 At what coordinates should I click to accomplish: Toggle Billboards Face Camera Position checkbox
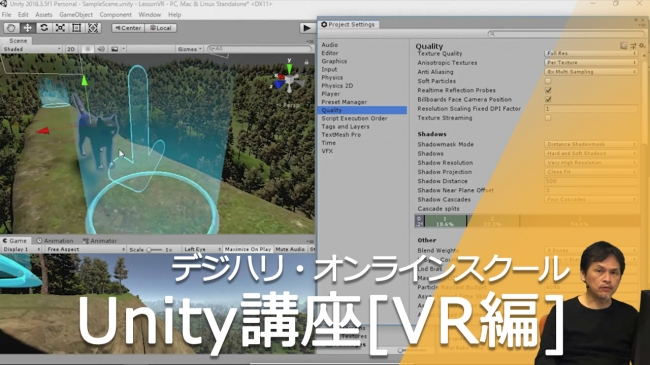(548, 99)
